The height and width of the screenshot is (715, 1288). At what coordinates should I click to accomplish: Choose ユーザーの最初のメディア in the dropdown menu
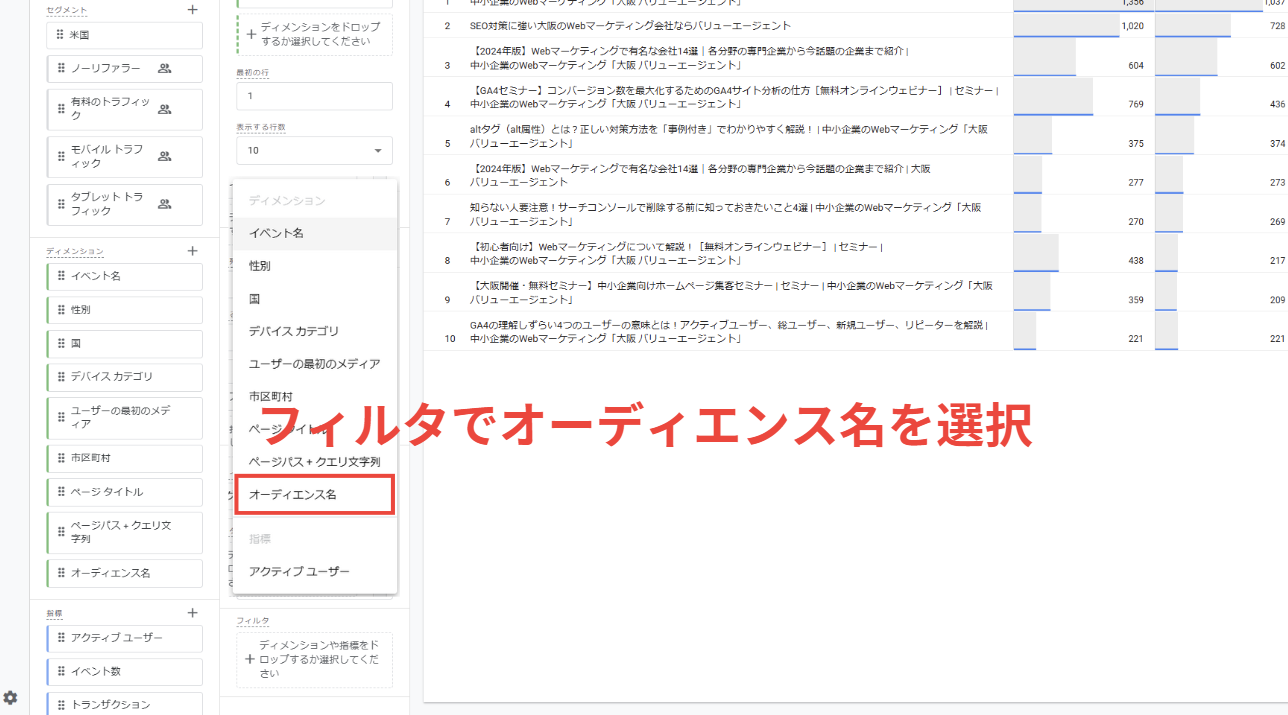point(315,364)
